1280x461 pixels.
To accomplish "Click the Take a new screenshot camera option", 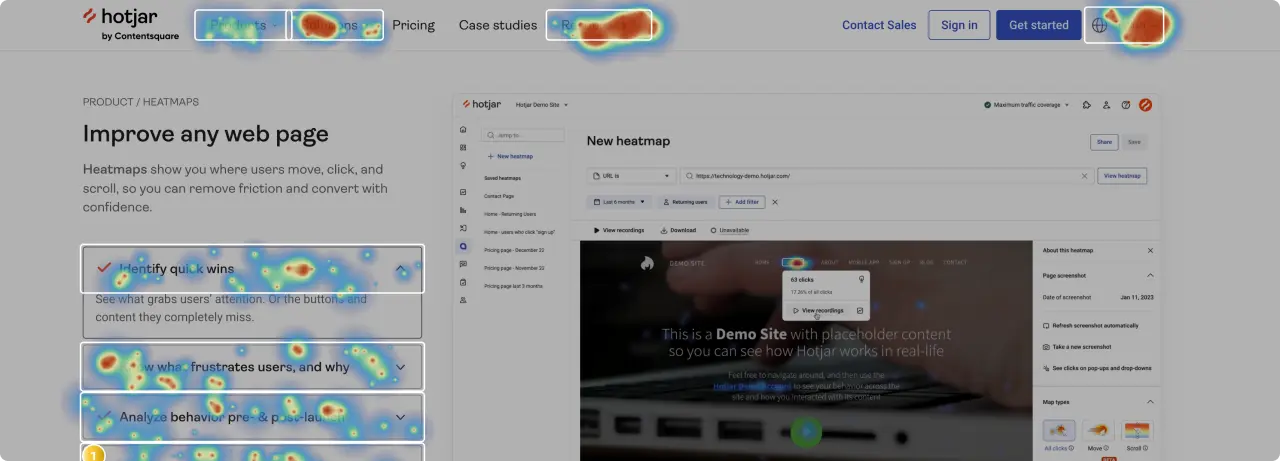I will (x=1077, y=347).
